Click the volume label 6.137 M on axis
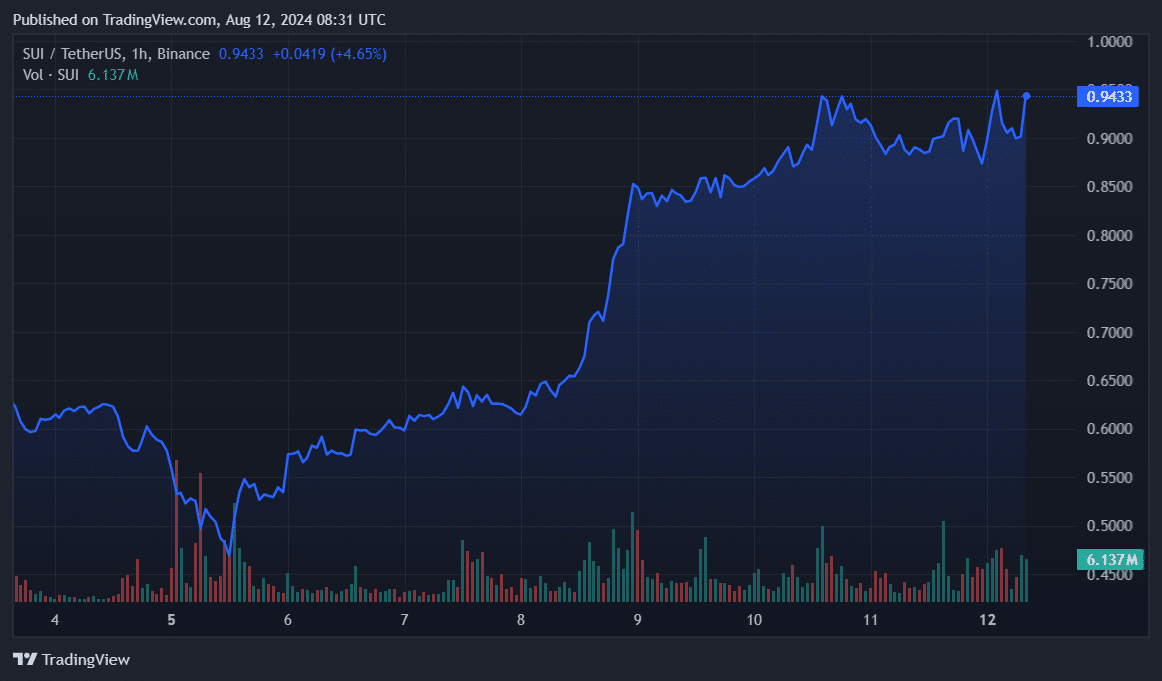 [1110, 559]
